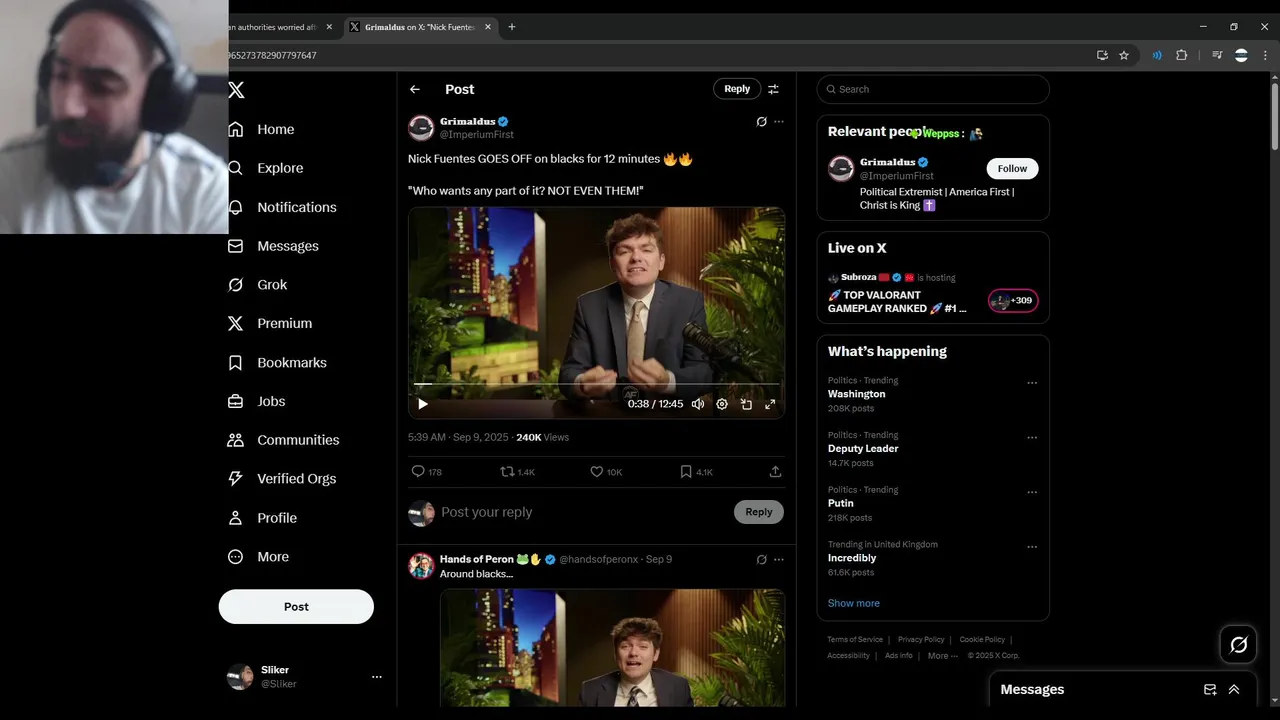Open Hands of Peron profile name
The height and width of the screenshot is (720, 1280).
pyautogui.click(x=477, y=559)
